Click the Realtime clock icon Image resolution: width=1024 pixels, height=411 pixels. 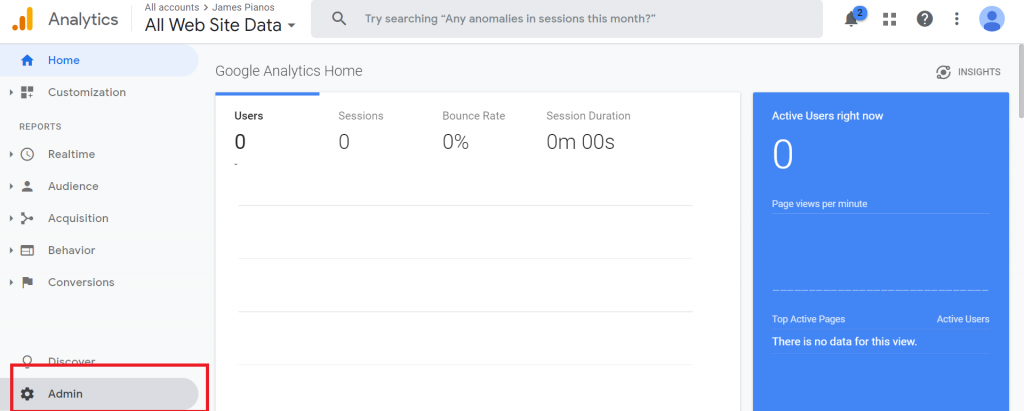pyautogui.click(x=27, y=154)
